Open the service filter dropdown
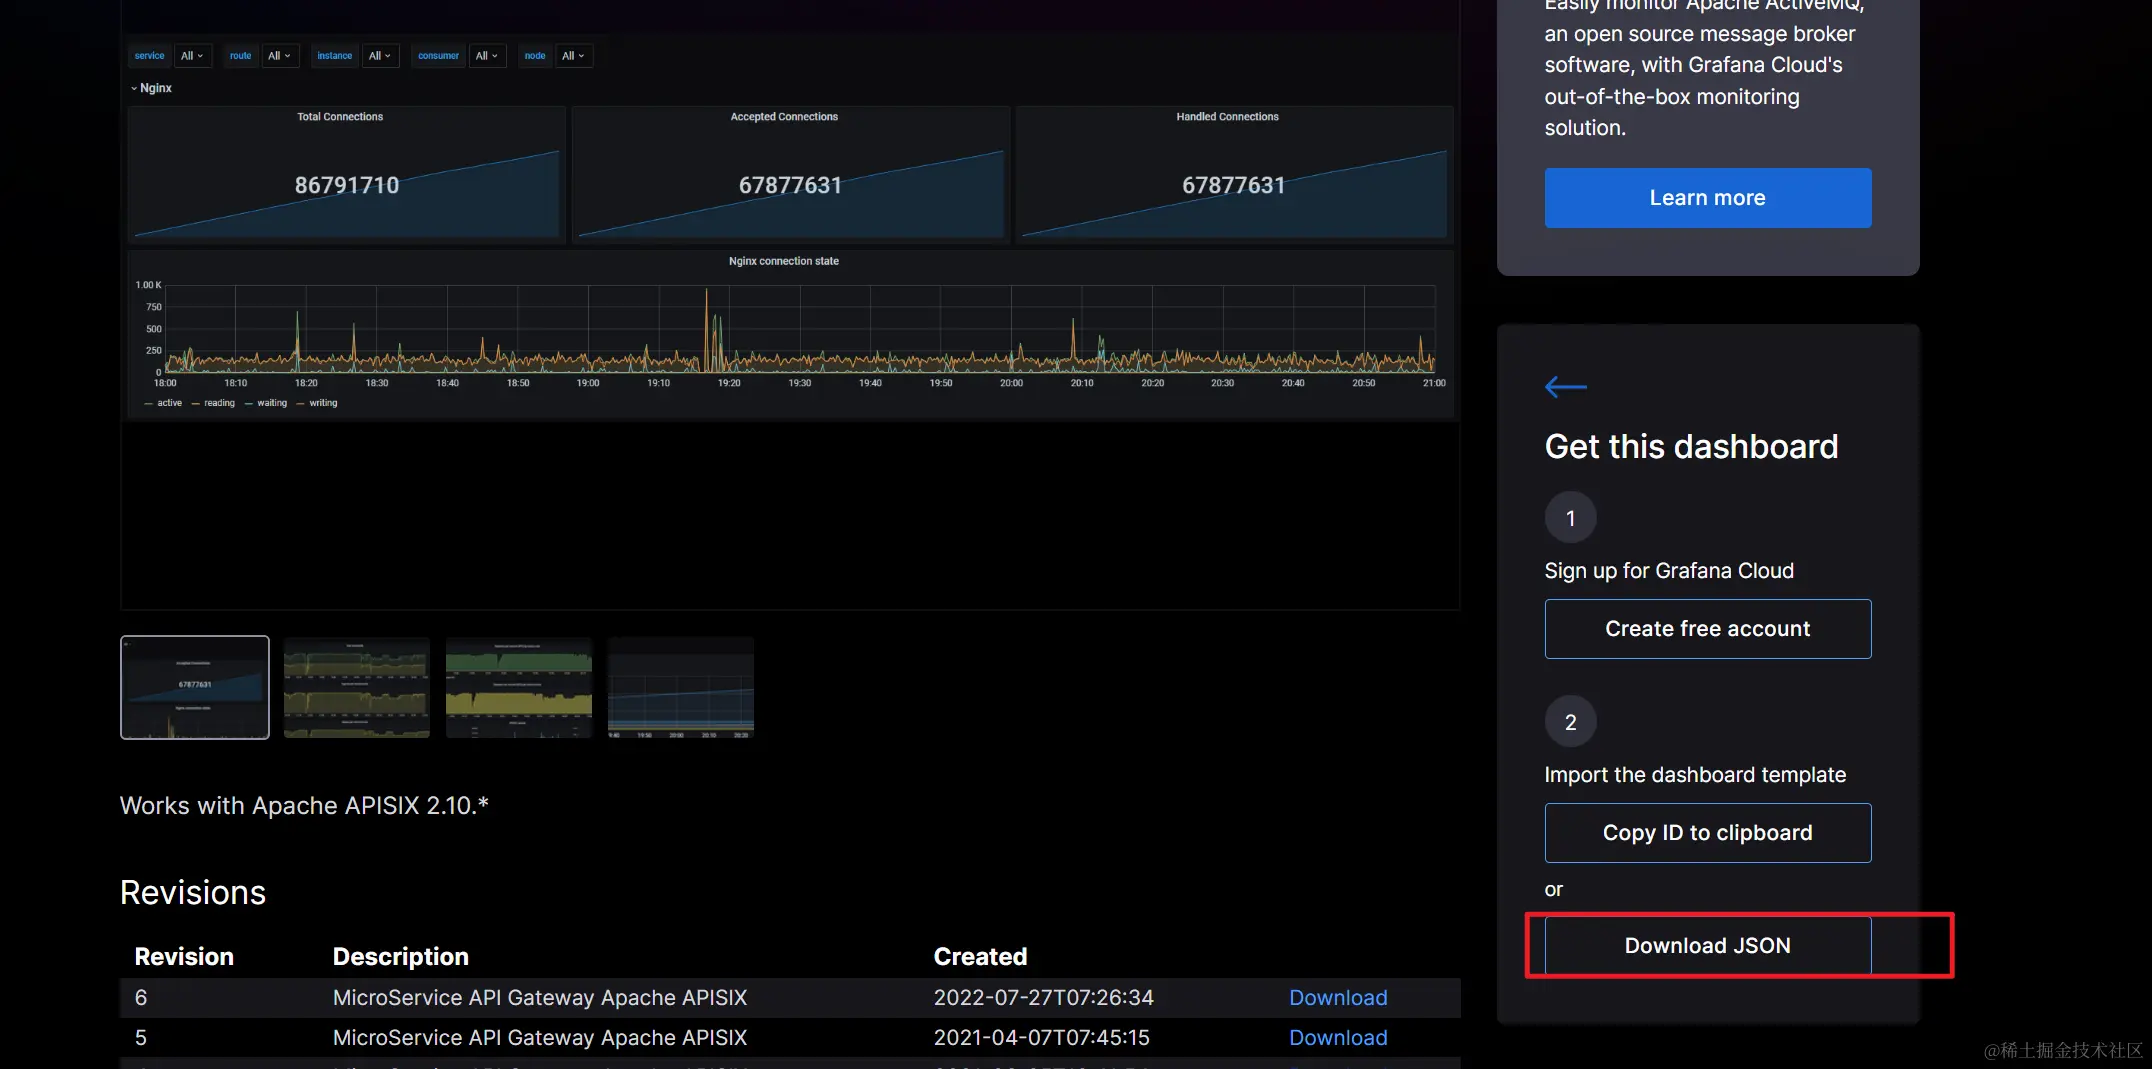 coord(192,55)
